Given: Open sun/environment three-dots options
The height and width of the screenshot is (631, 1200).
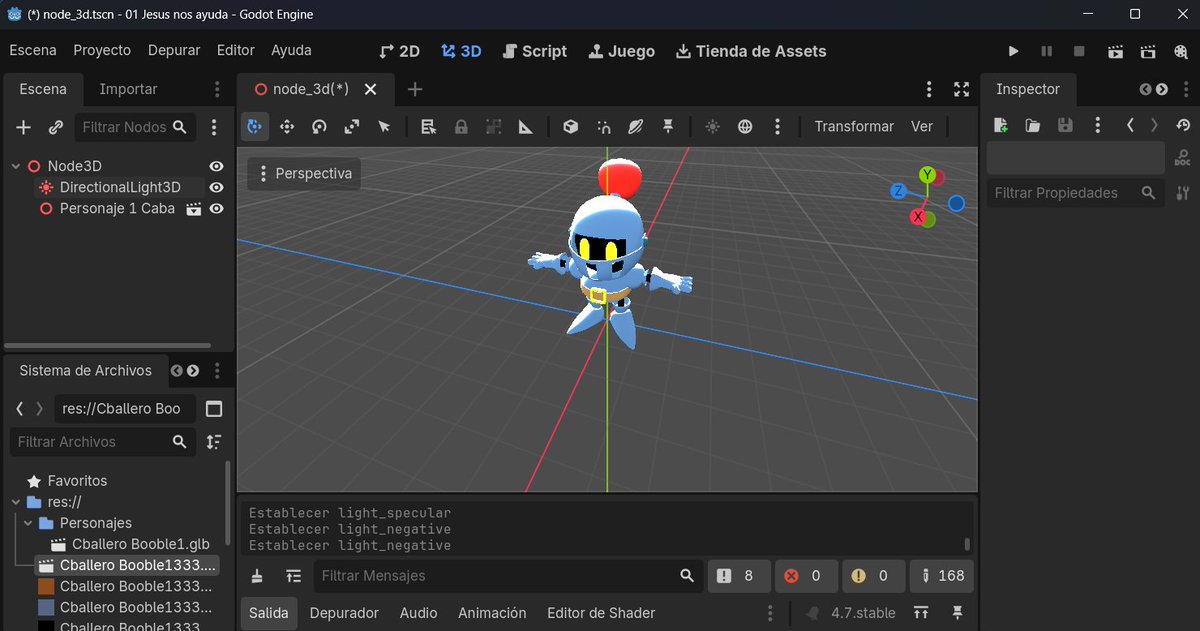Looking at the screenshot, I should (x=778, y=127).
